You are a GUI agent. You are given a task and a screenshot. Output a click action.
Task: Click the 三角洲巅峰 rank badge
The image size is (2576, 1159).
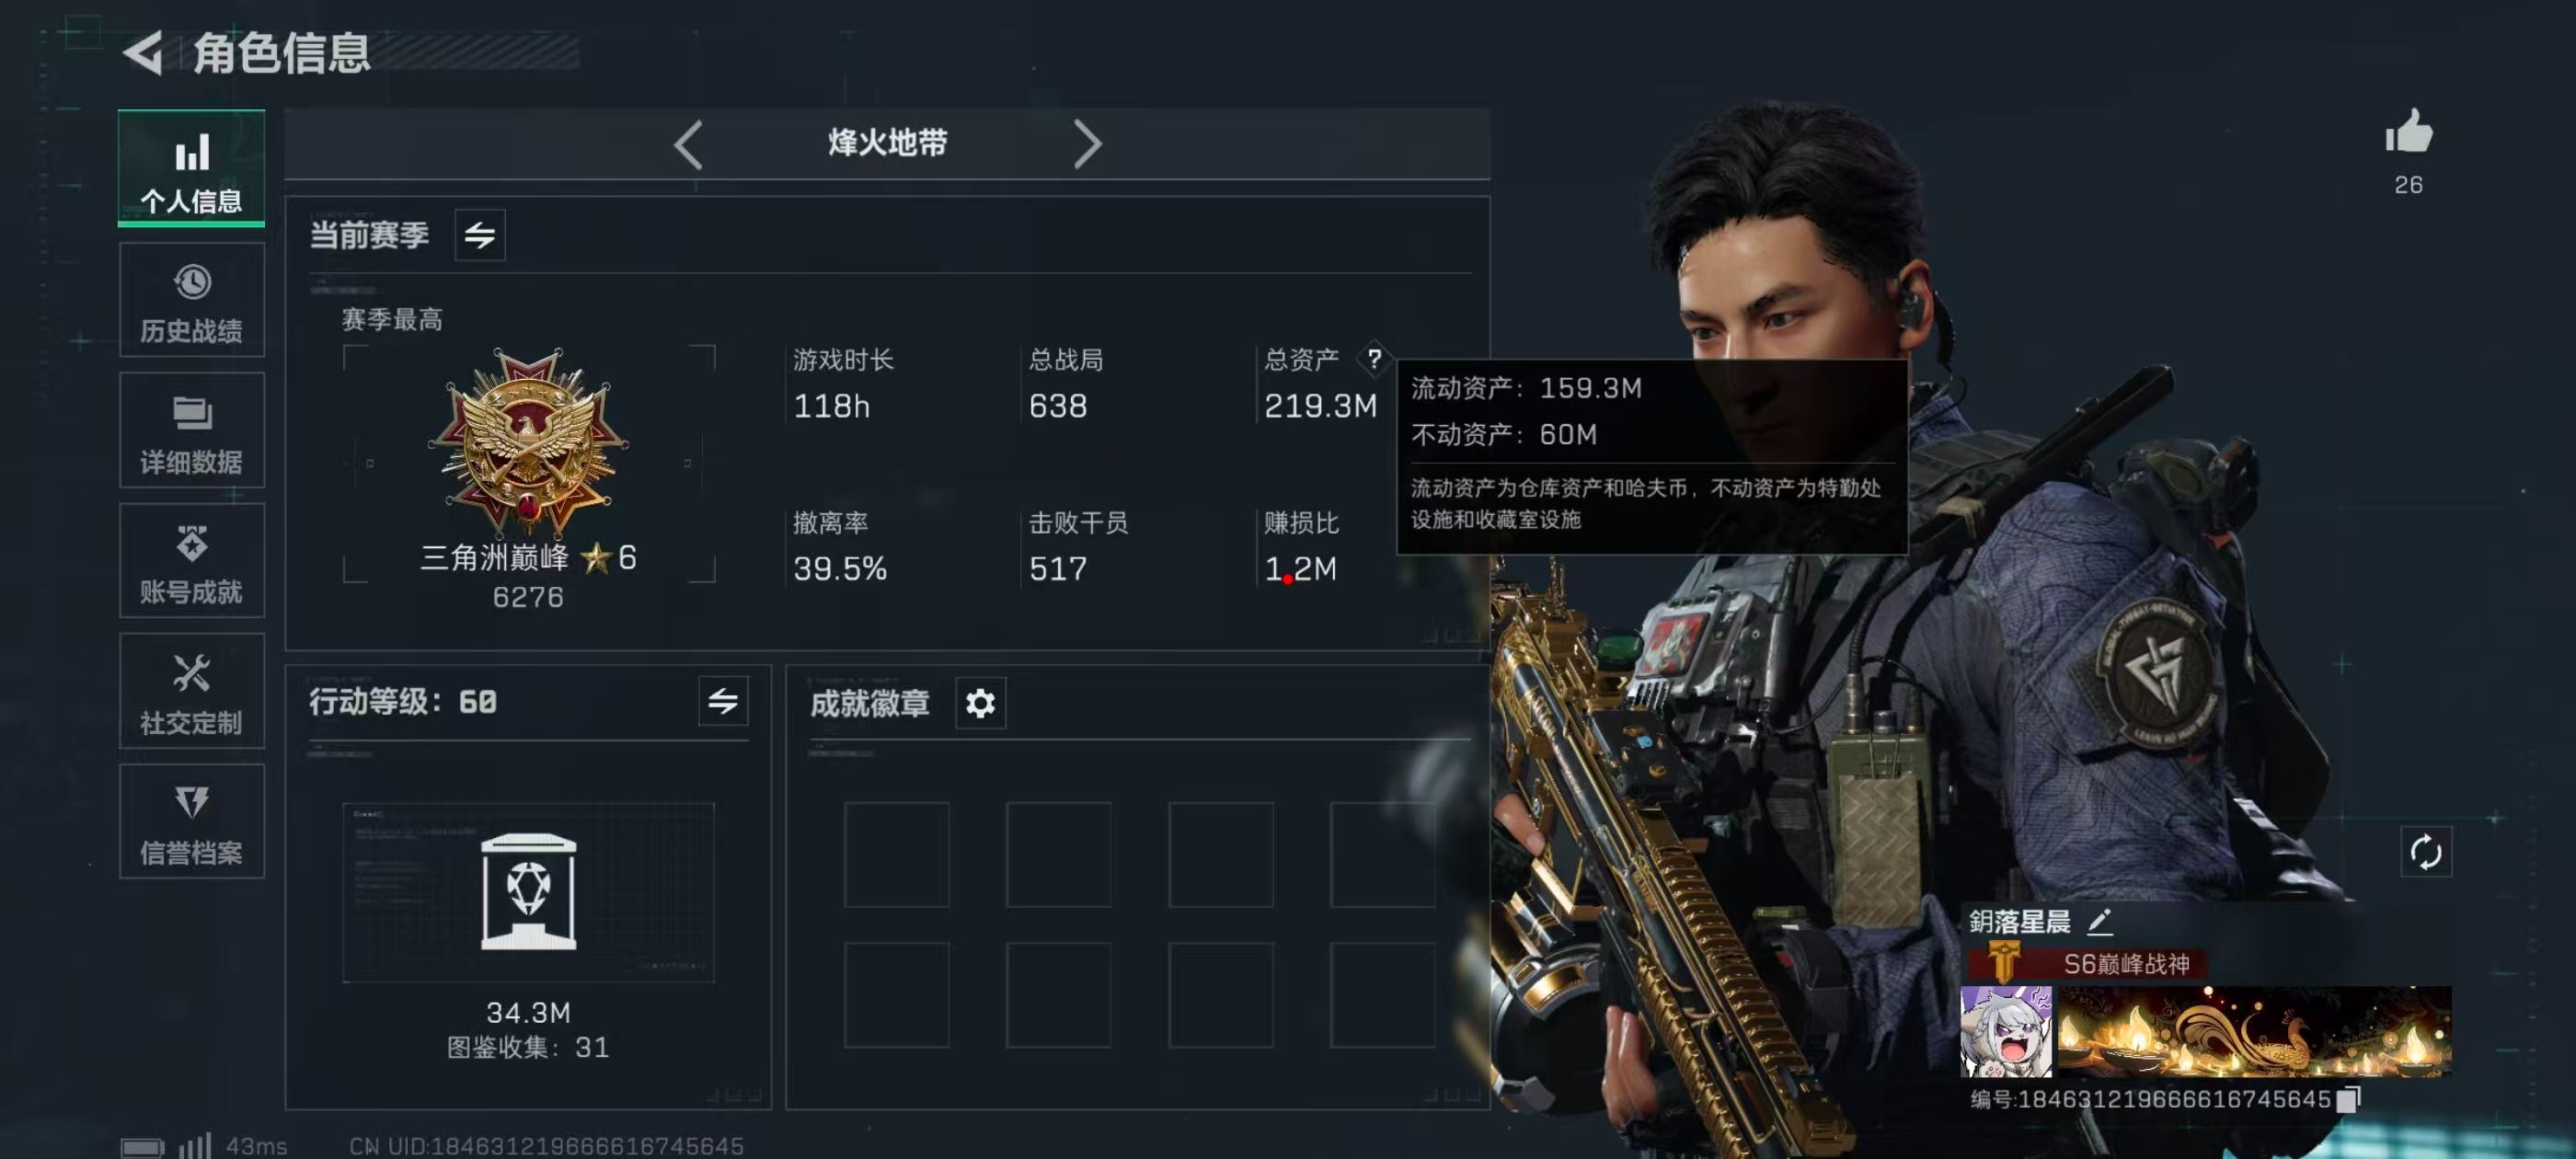tap(528, 441)
